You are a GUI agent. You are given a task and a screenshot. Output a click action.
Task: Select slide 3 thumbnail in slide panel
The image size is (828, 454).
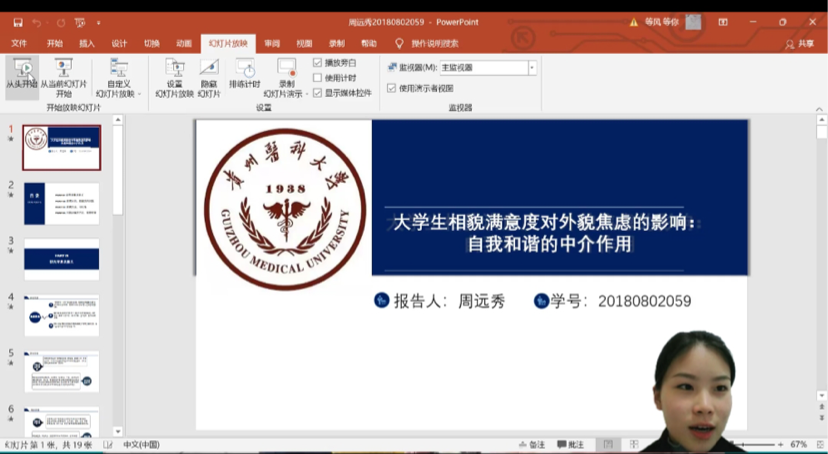tap(61, 258)
